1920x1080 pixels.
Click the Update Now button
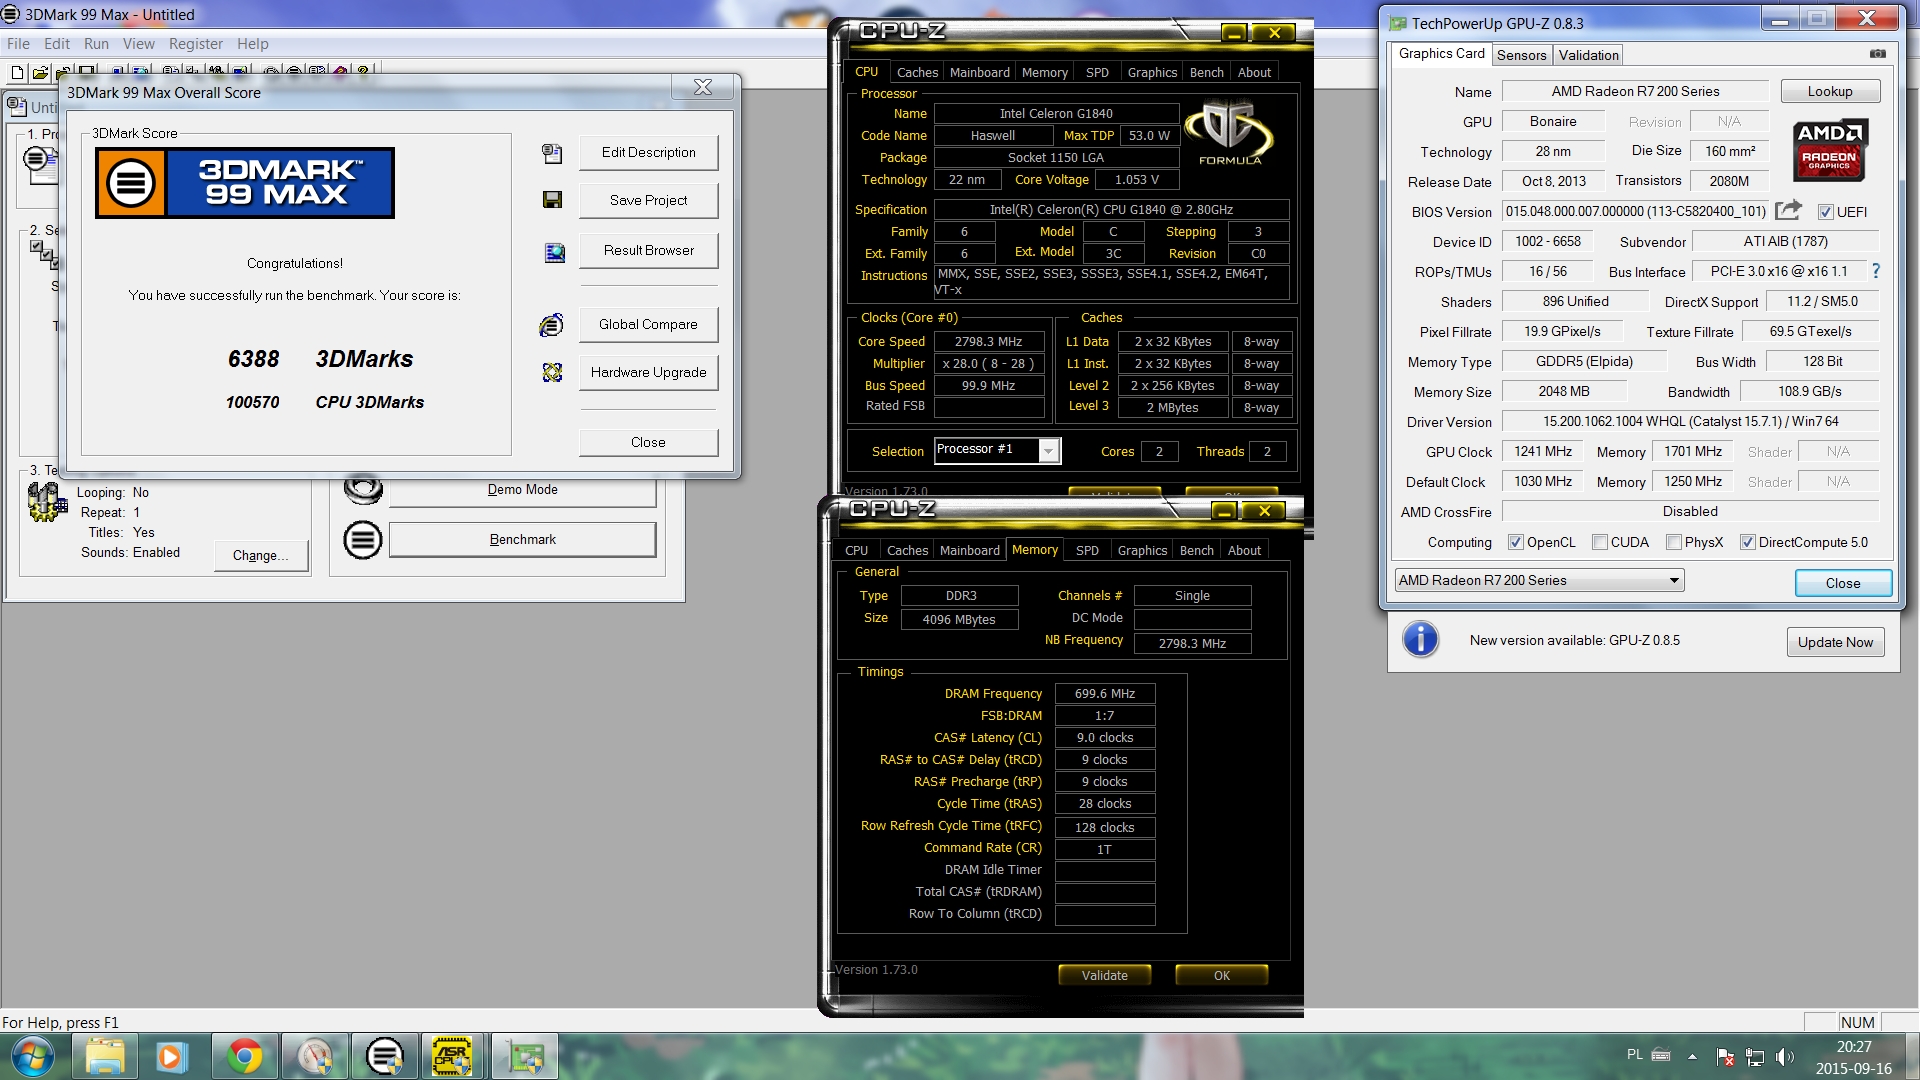pos(1835,642)
